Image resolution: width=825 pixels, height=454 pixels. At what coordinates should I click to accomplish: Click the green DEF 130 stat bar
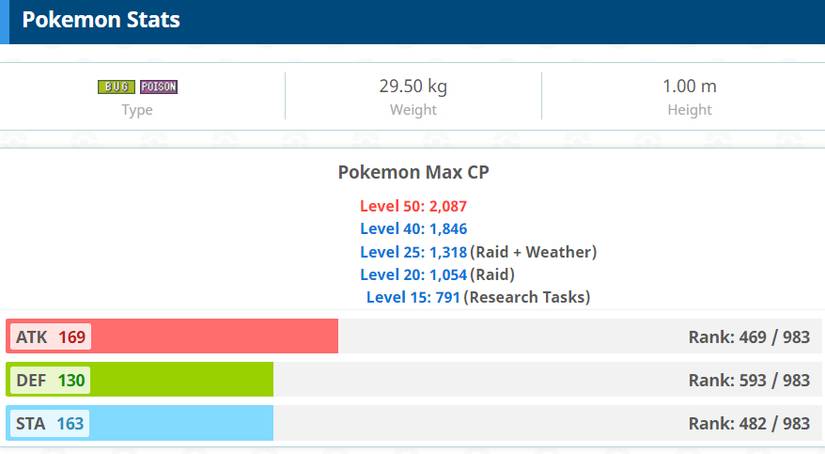click(x=139, y=379)
